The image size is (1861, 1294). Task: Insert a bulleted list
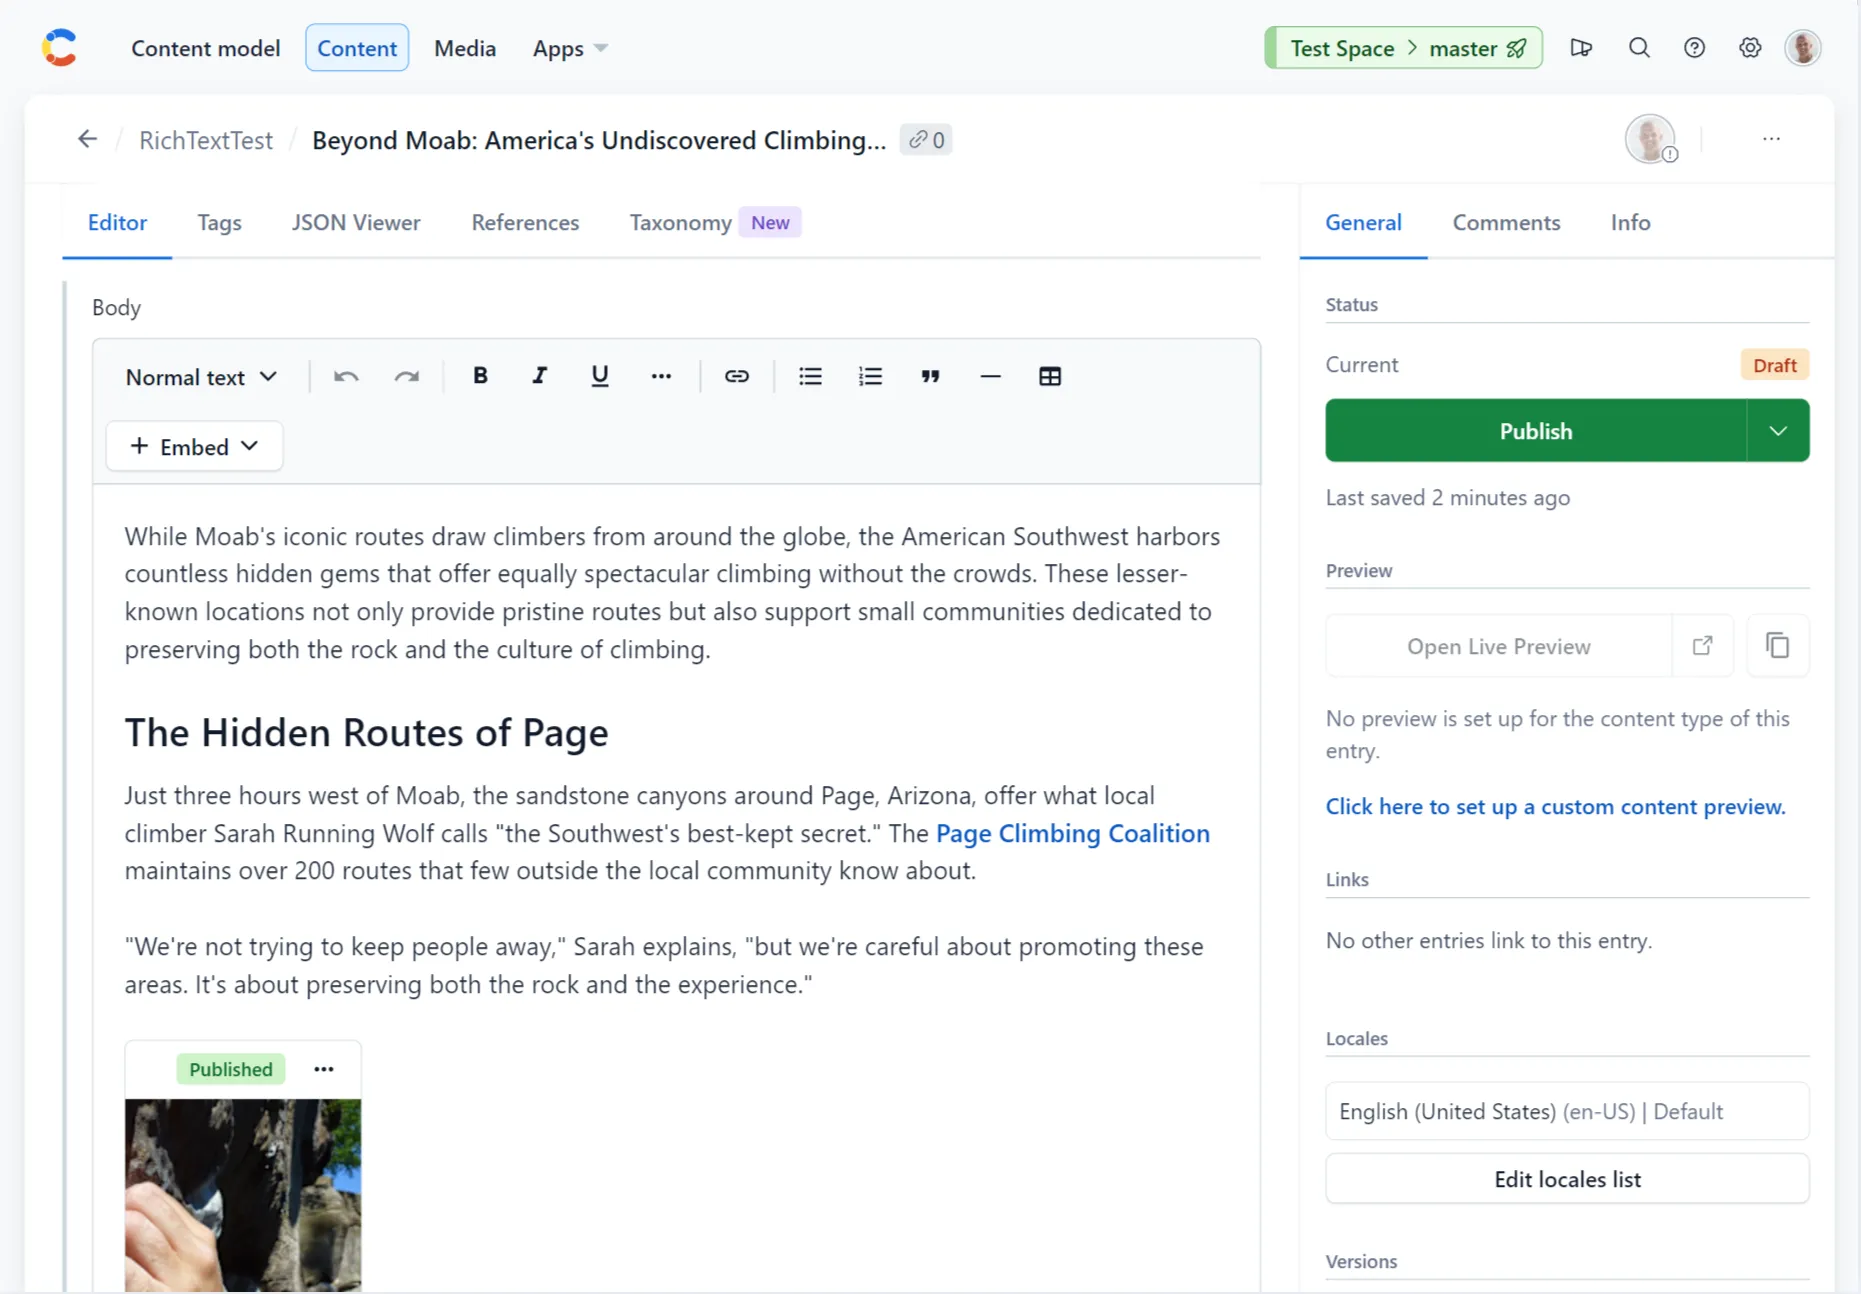coord(810,376)
